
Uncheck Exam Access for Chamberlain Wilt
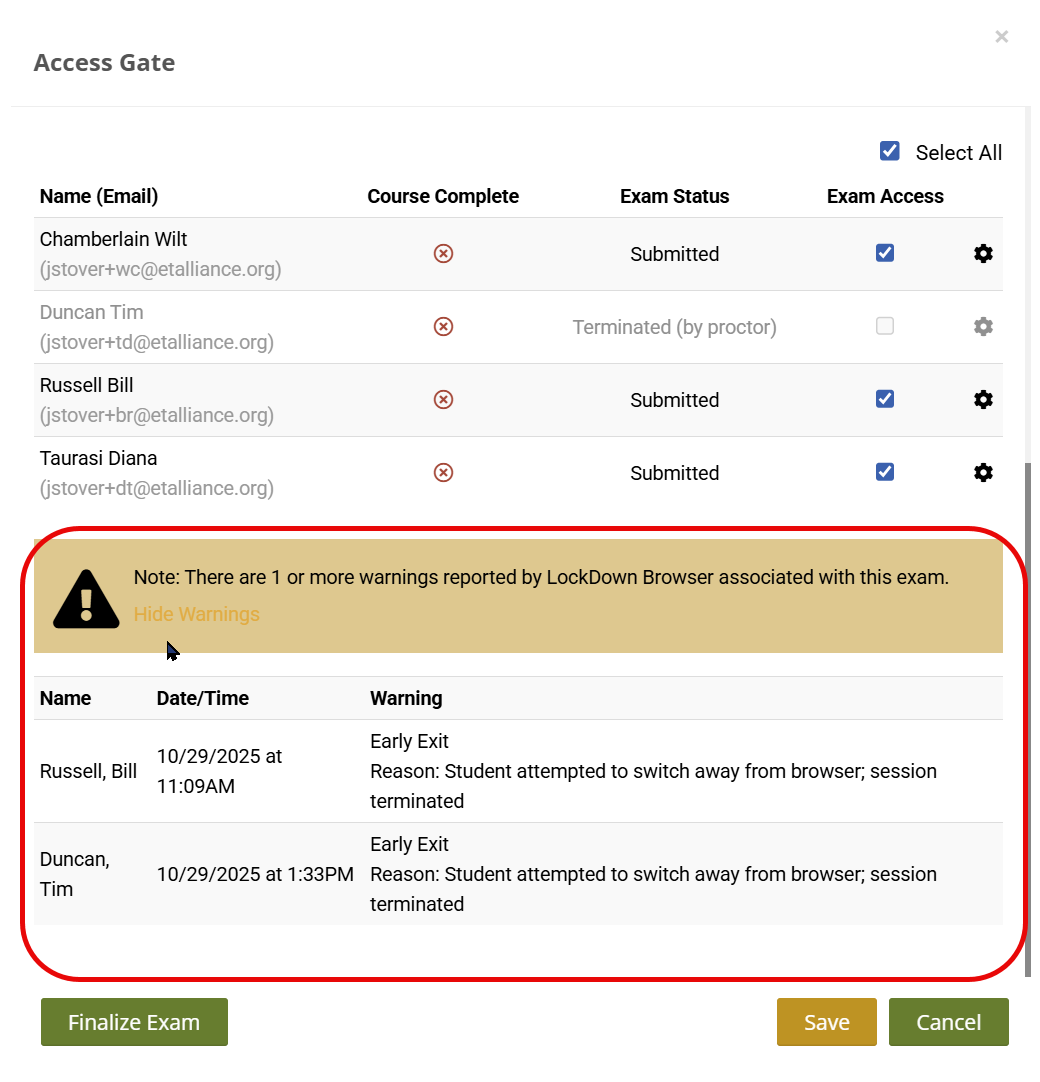coord(885,254)
